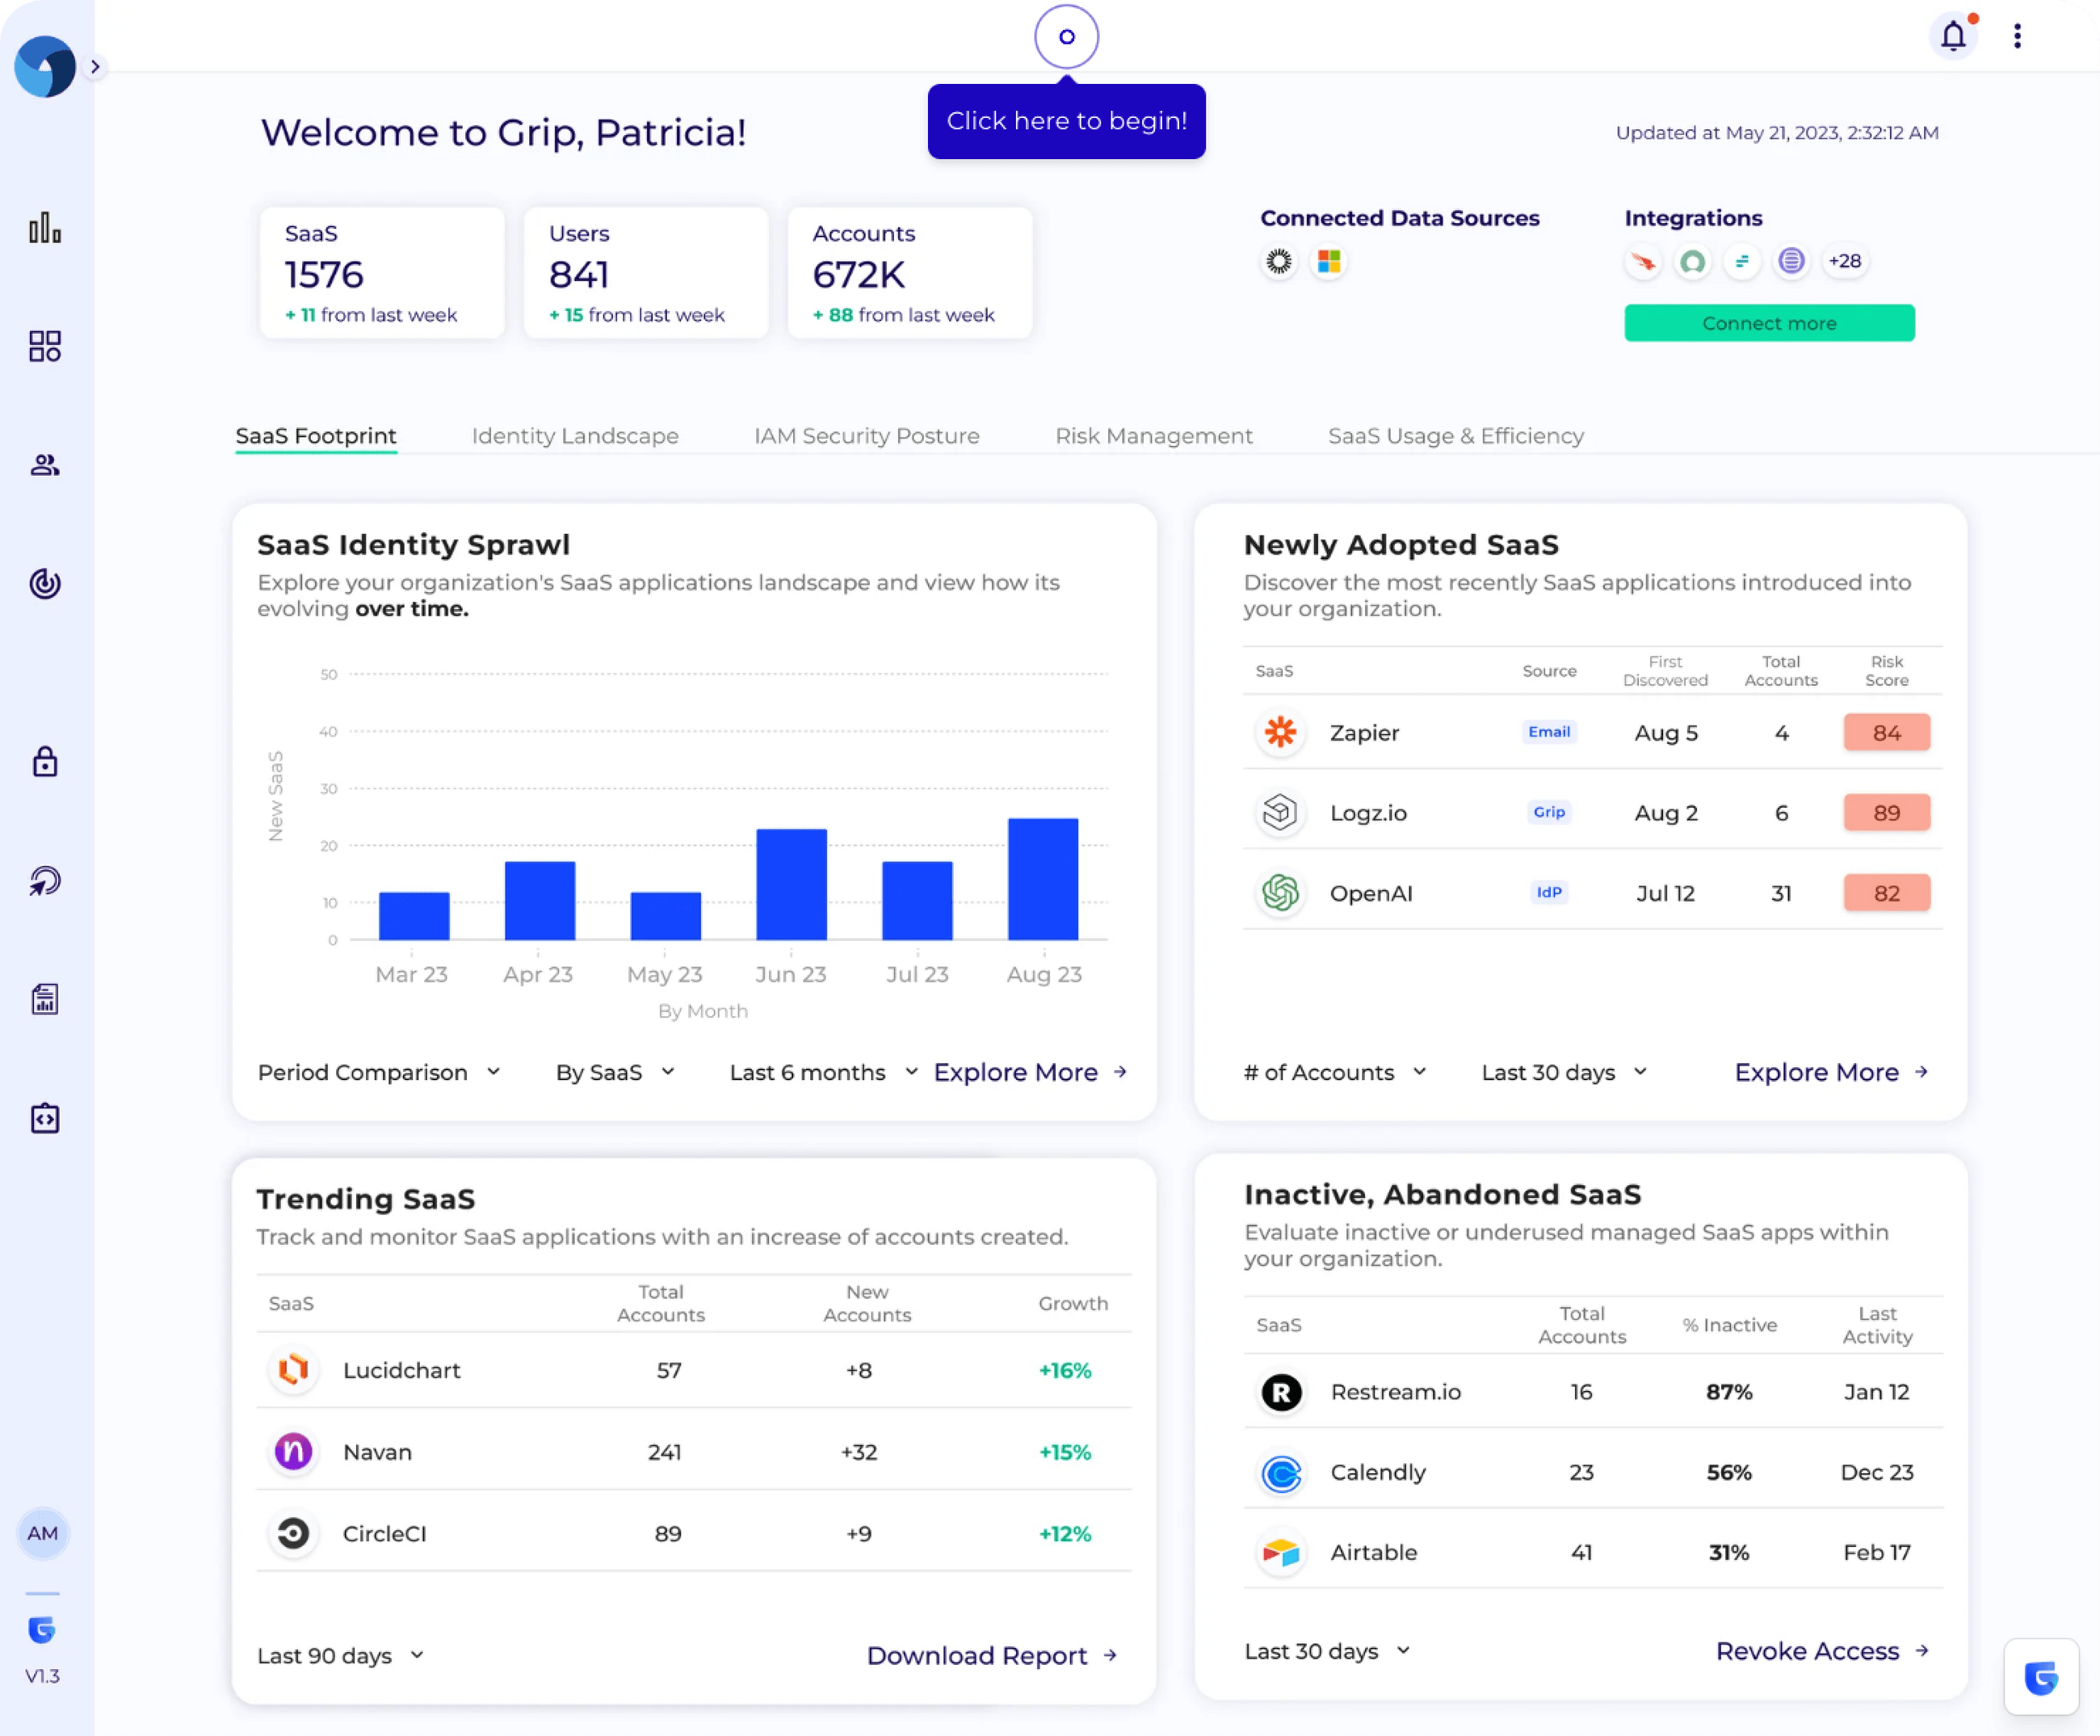The width and height of the screenshot is (2100, 1736).
Task: Click the dashboard grid sidebar icon
Action: (45, 346)
